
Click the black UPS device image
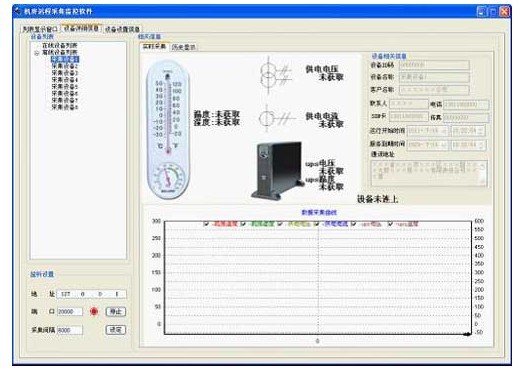coord(278,170)
